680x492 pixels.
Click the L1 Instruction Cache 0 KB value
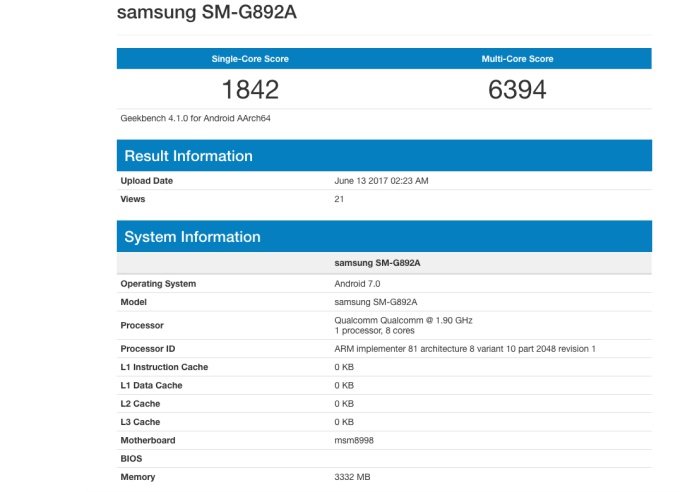point(344,367)
